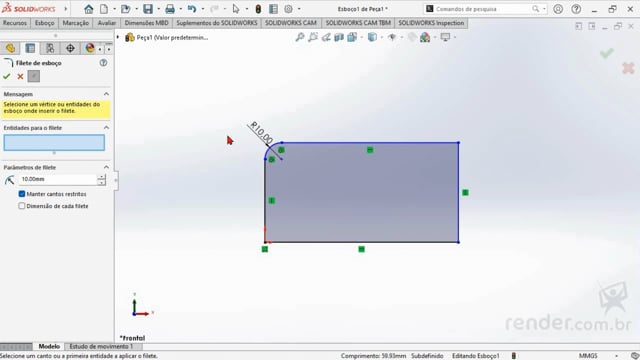This screenshot has width=640, height=360.
Task: Collapse Parâmetros de filete section
Action: point(106,167)
